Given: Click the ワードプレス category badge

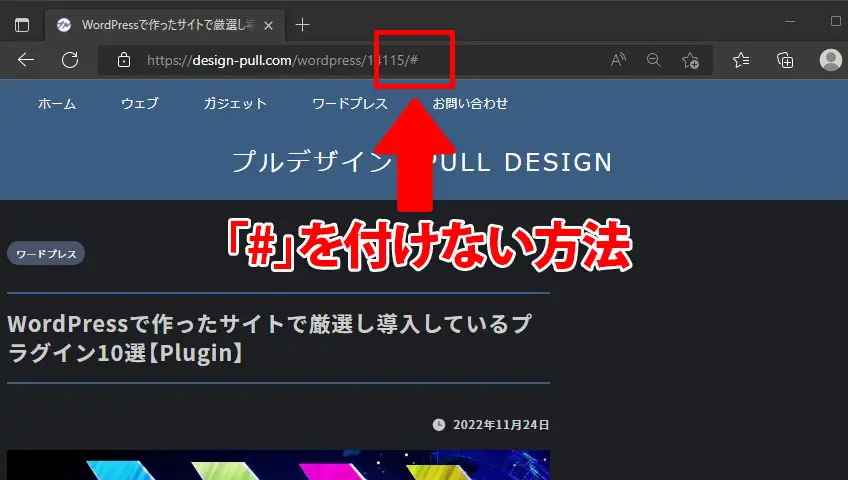Looking at the screenshot, I should tap(46, 254).
